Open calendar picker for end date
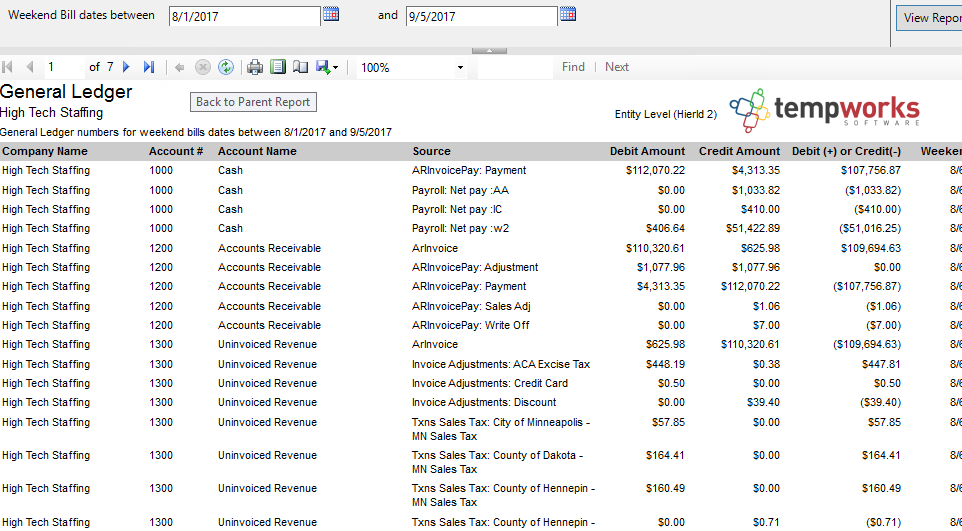This screenshot has width=962, height=531. (x=568, y=14)
